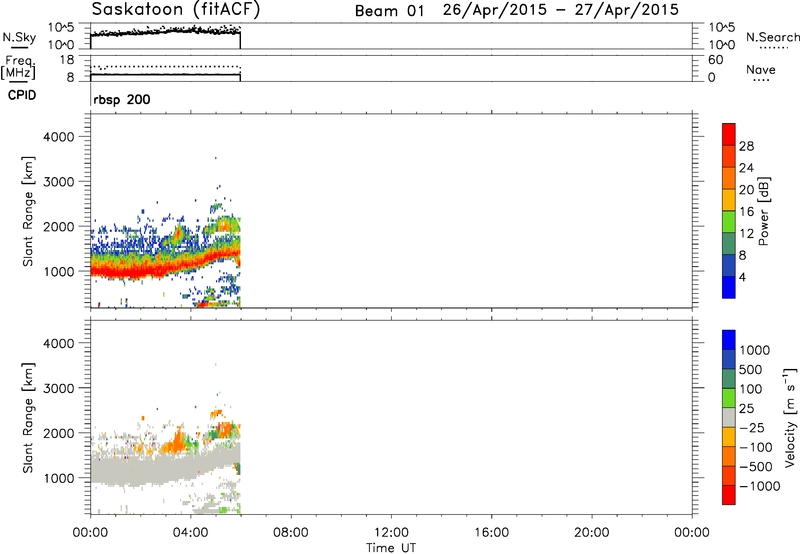Viewport: 800px width, 554px height.
Task: Click the "16:00" time tick label
Action: [x=491, y=533]
